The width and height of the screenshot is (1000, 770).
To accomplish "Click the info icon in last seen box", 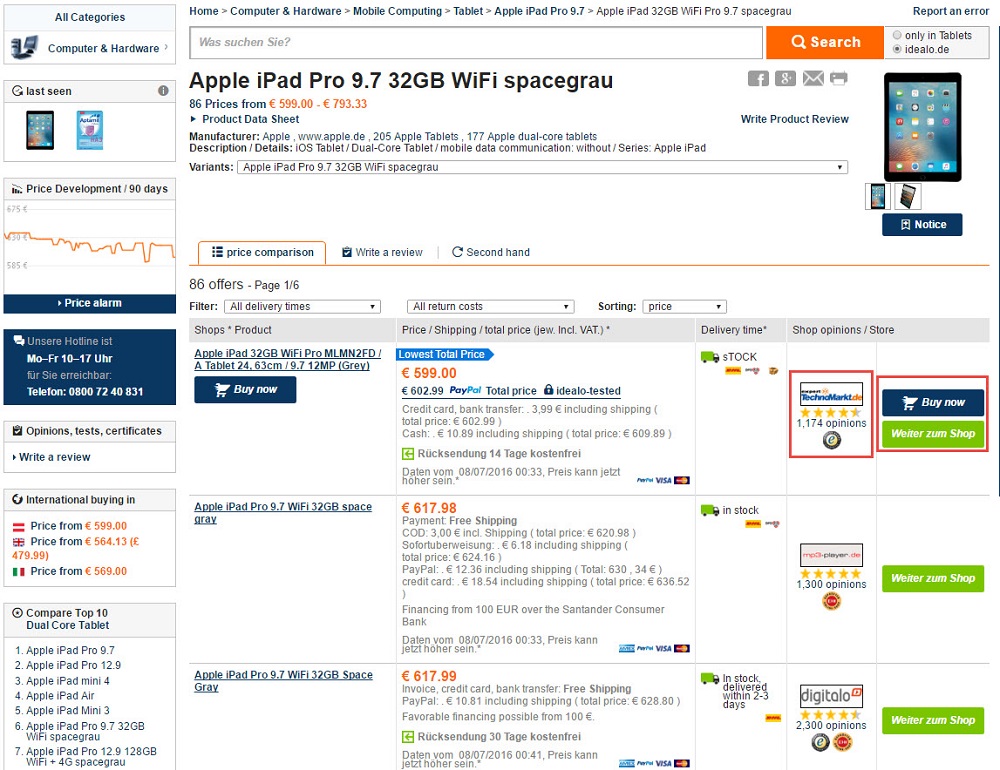I will point(163,91).
